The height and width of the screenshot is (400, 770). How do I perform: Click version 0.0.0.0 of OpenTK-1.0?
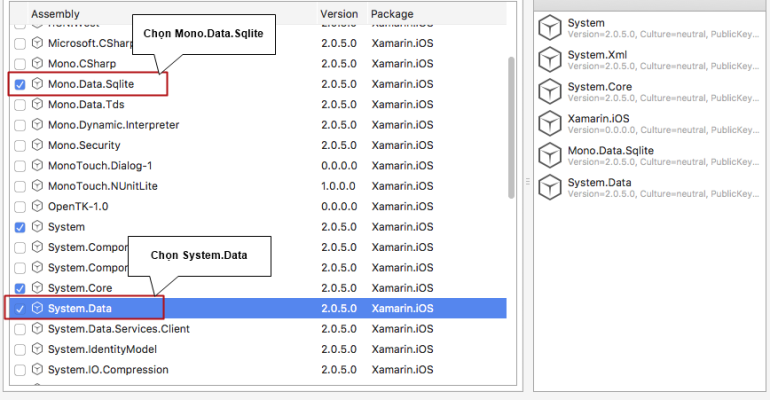pyautogui.click(x=339, y=207)
